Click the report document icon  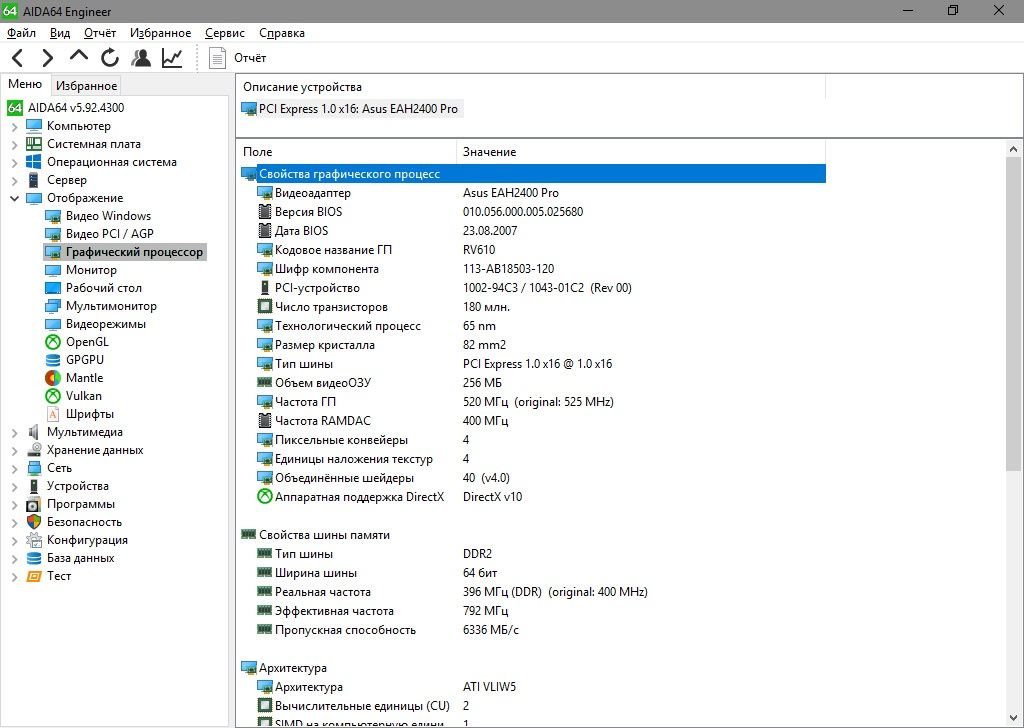(x=217, y=58)
